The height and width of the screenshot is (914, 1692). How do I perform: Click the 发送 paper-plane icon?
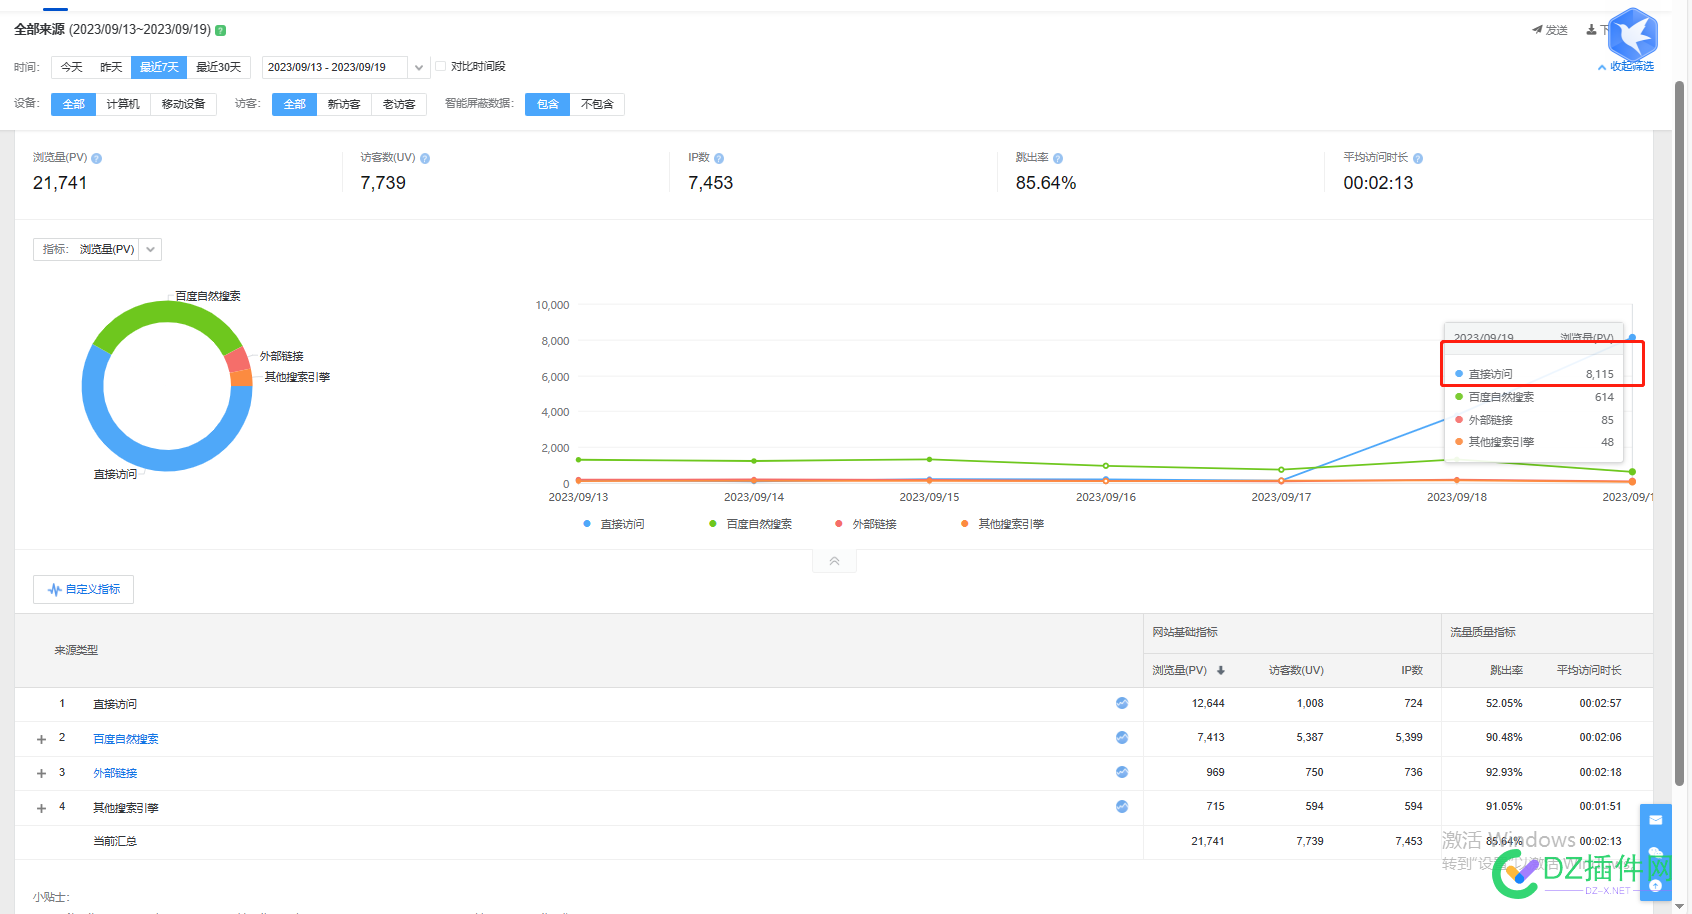[1537, 30]
